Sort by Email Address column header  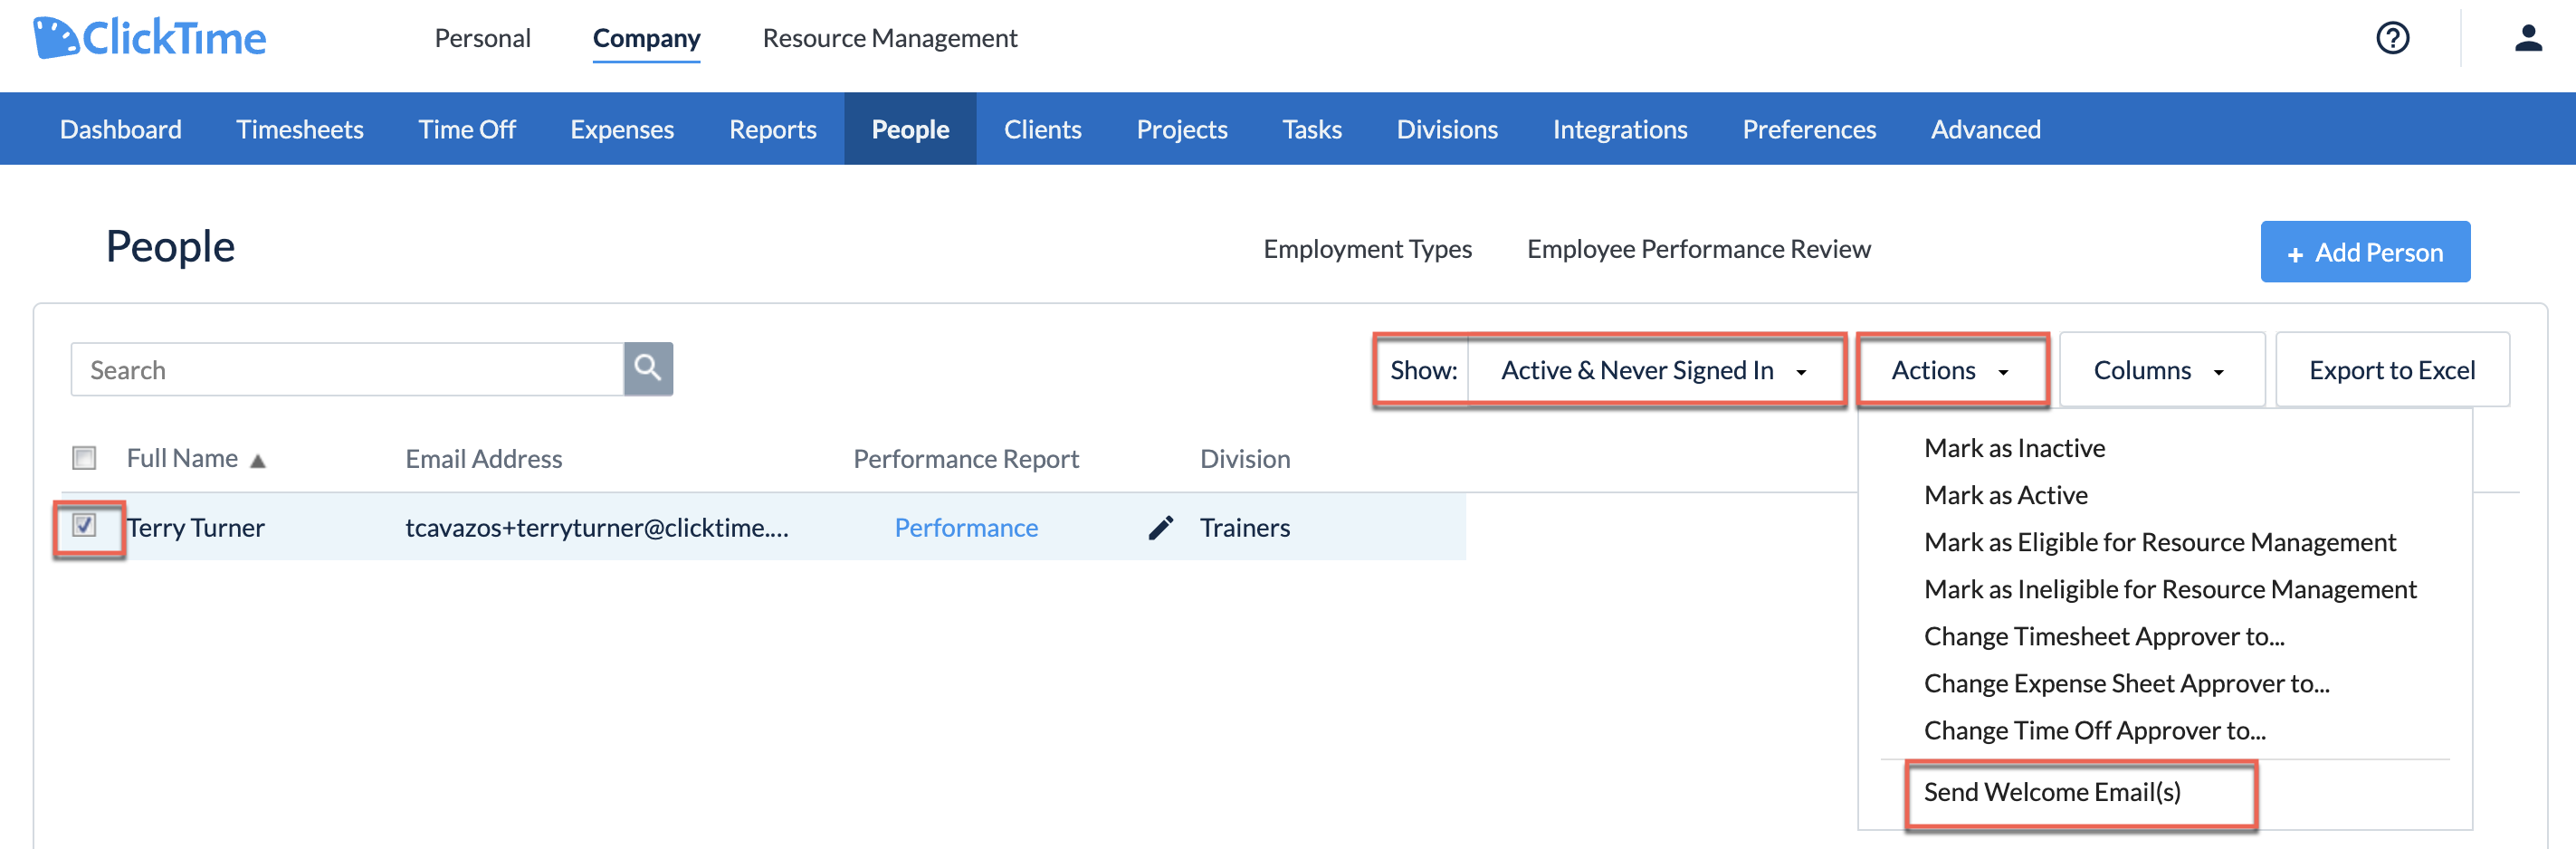pos(484,459)
